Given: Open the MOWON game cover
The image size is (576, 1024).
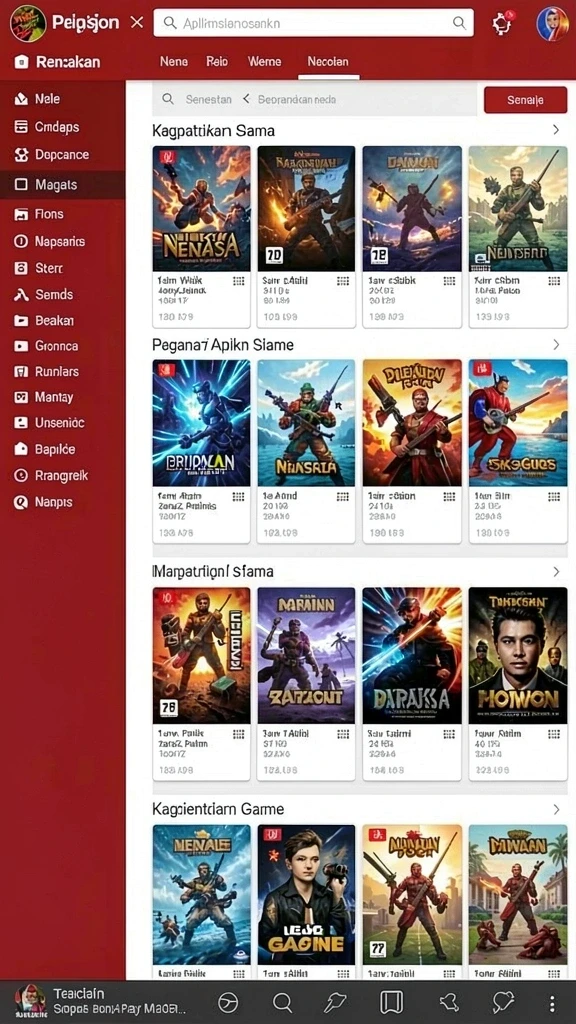Looking at the screenshot, I should (x=518, y=656).
